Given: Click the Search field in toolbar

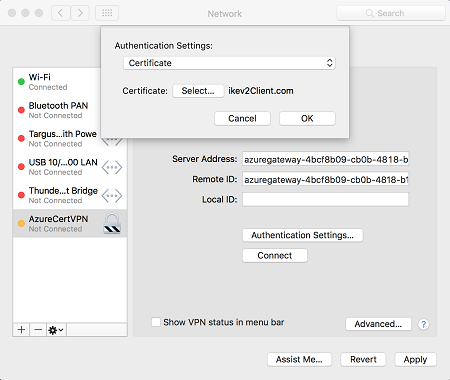Looking at the screenshot, I should (x=391, y=13).
